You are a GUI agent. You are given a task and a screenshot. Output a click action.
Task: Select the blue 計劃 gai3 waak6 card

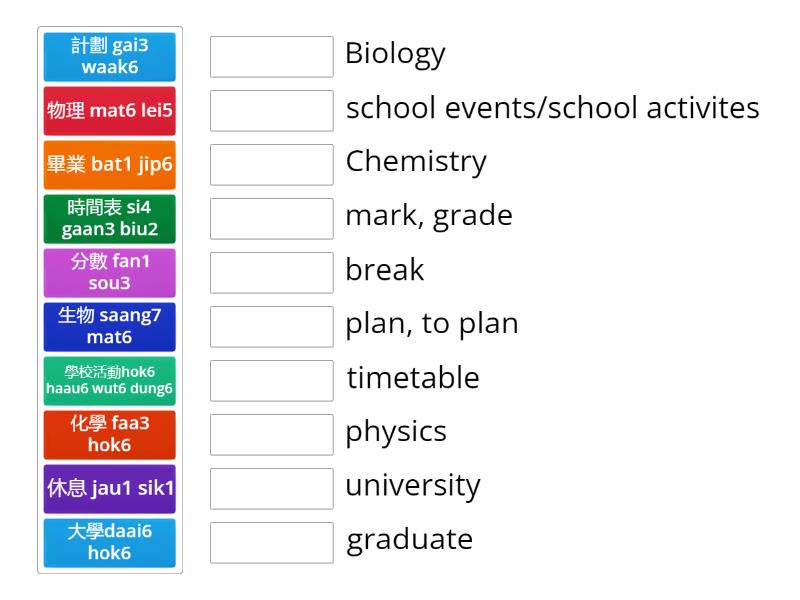point(109,57)
